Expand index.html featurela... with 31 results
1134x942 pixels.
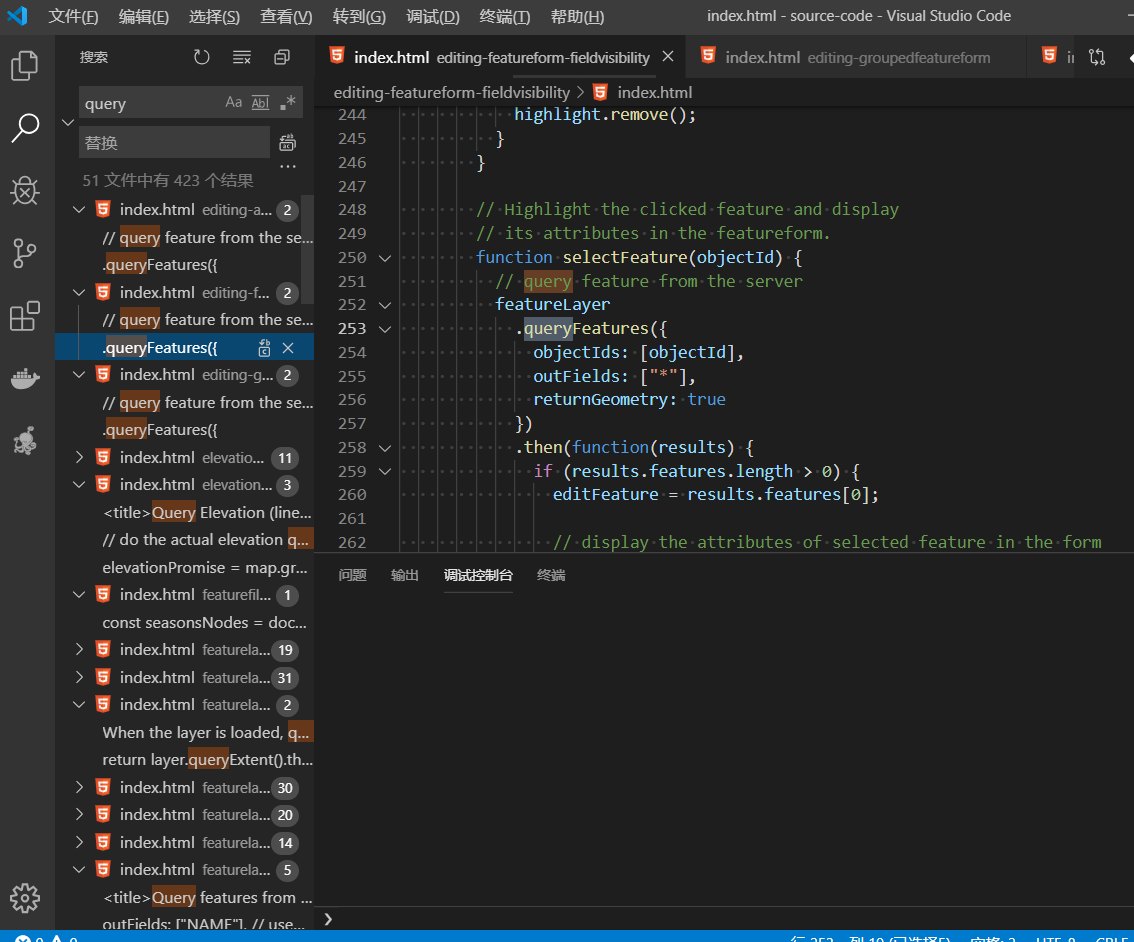coord(79,677)
